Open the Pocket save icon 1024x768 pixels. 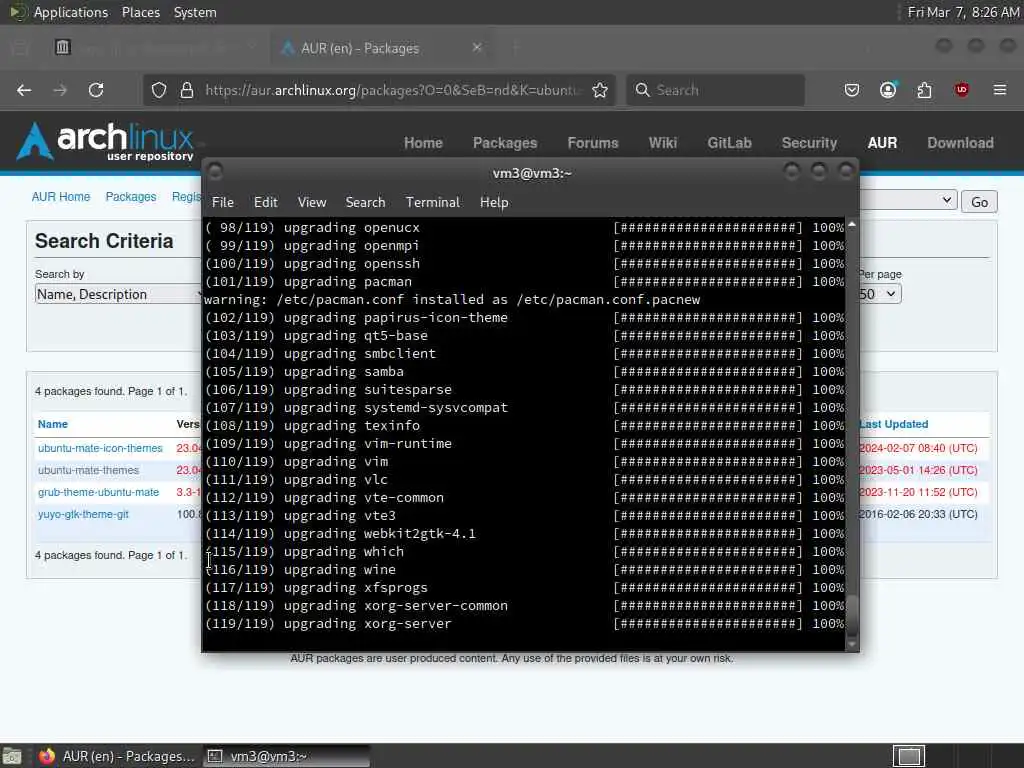(x=852, y=90)
